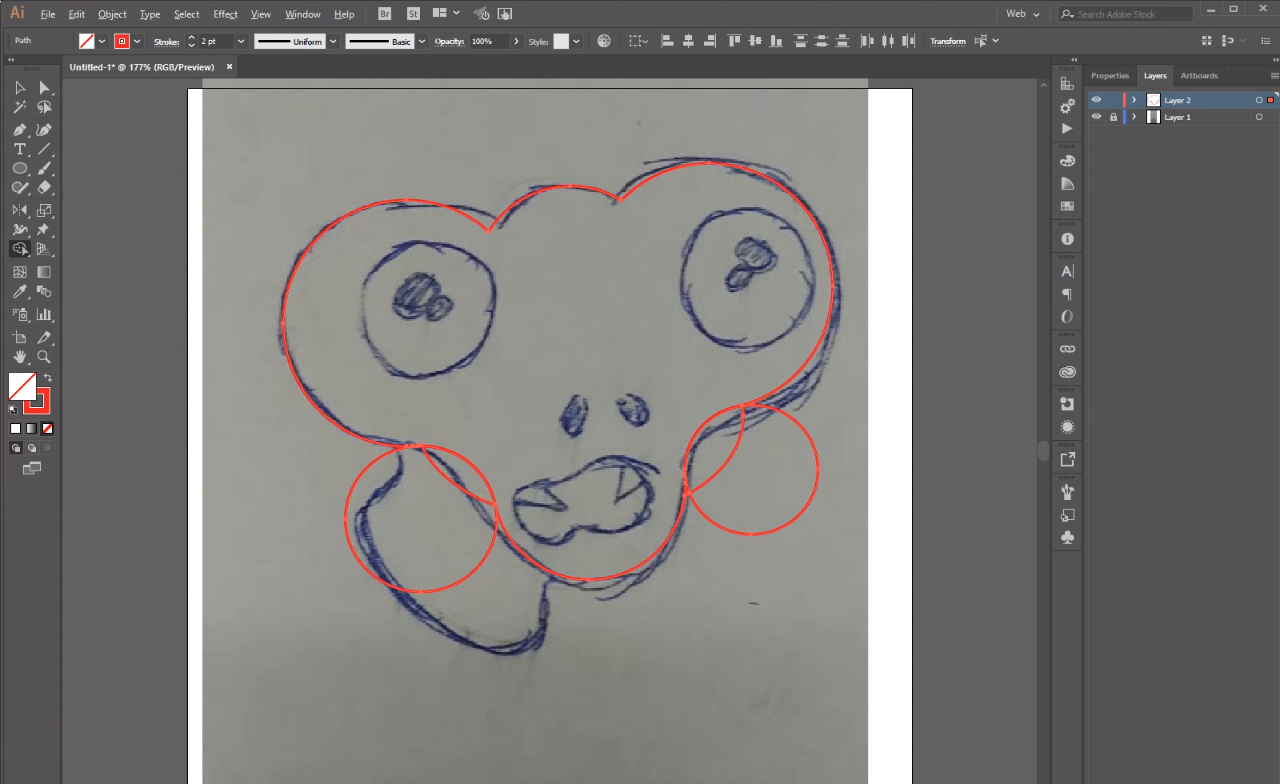Click the Recolor Artwork wheel icon

604,41
